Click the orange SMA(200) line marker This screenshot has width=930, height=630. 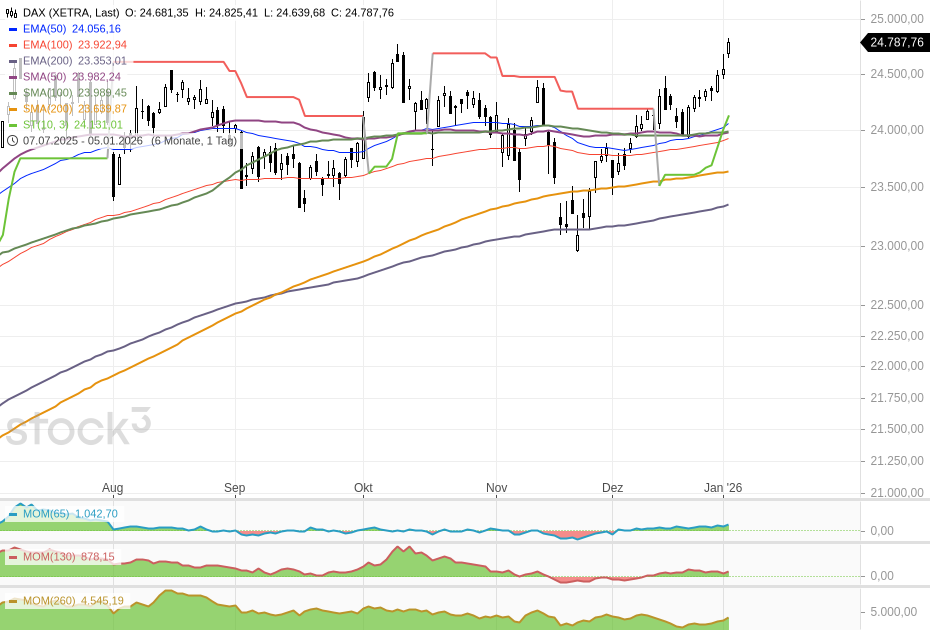click(x=12, y=109)
